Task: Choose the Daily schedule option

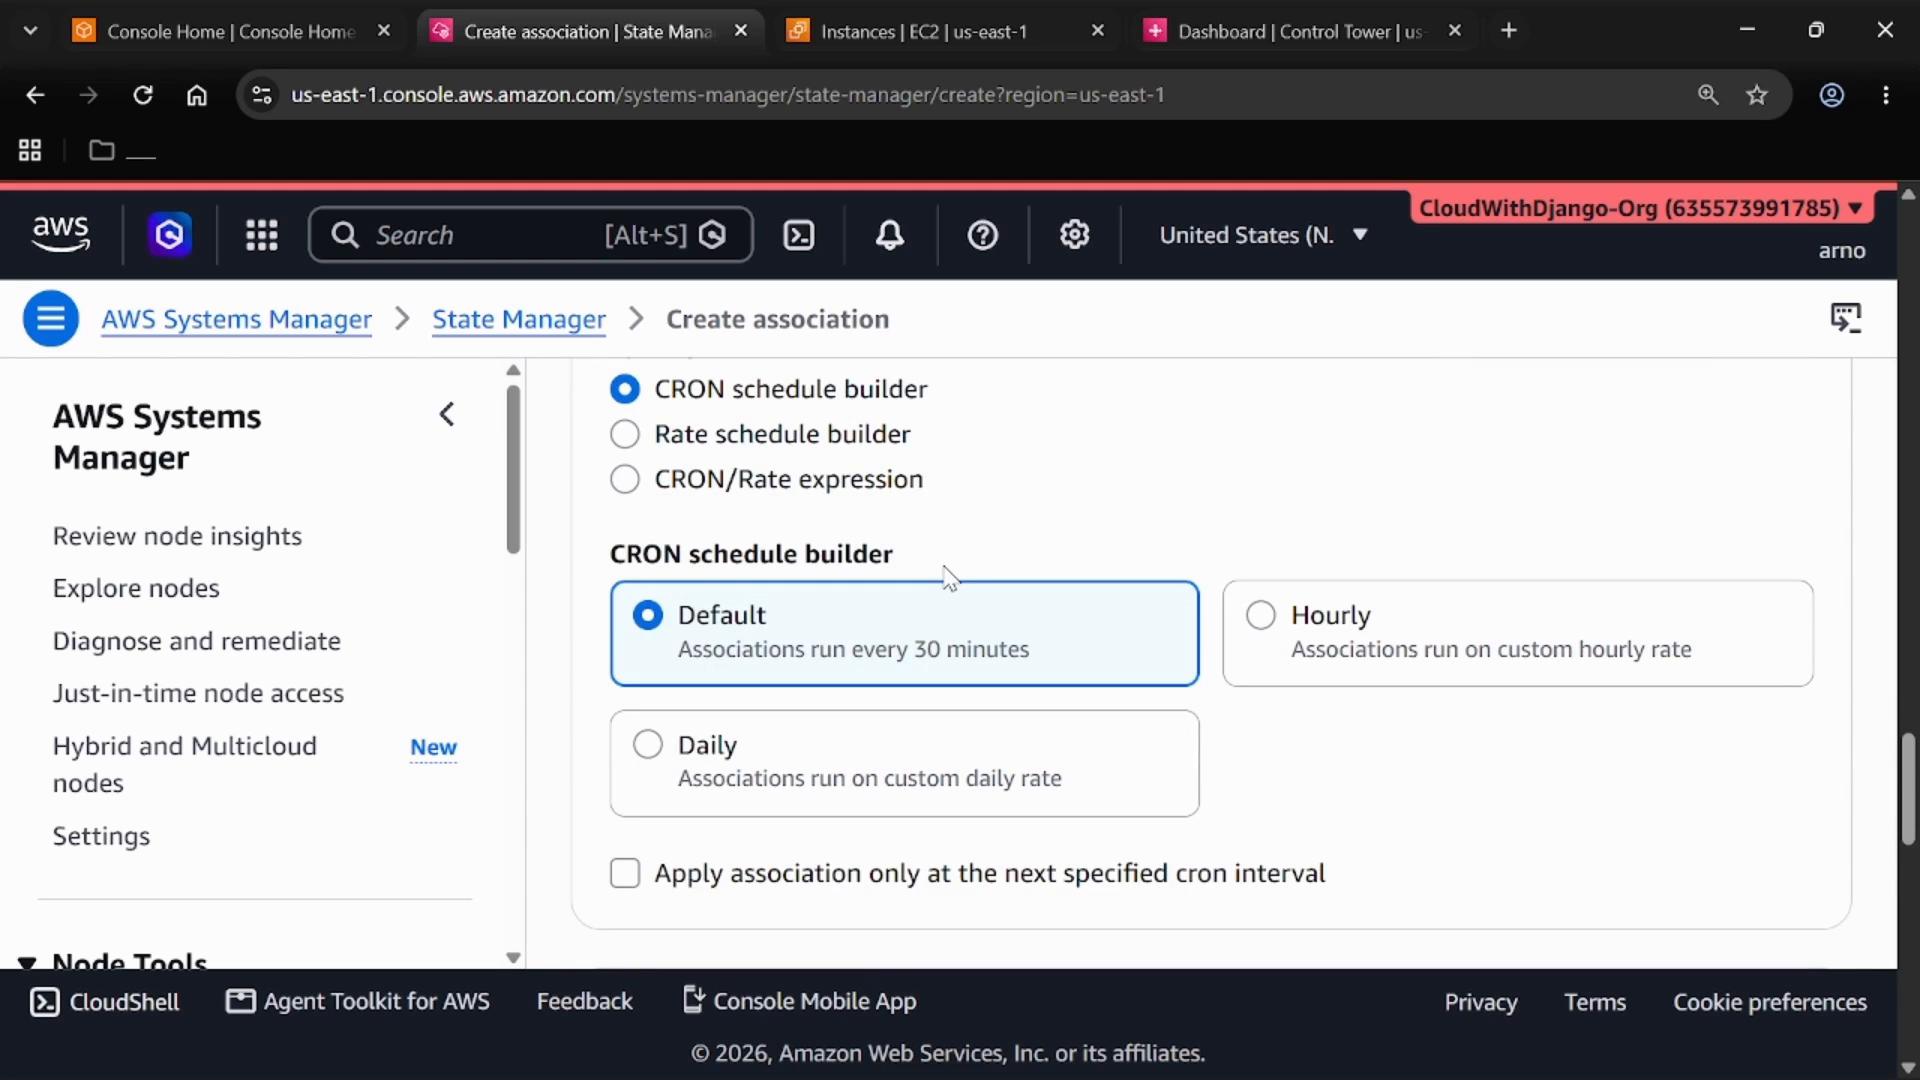Action: (904, 763)
